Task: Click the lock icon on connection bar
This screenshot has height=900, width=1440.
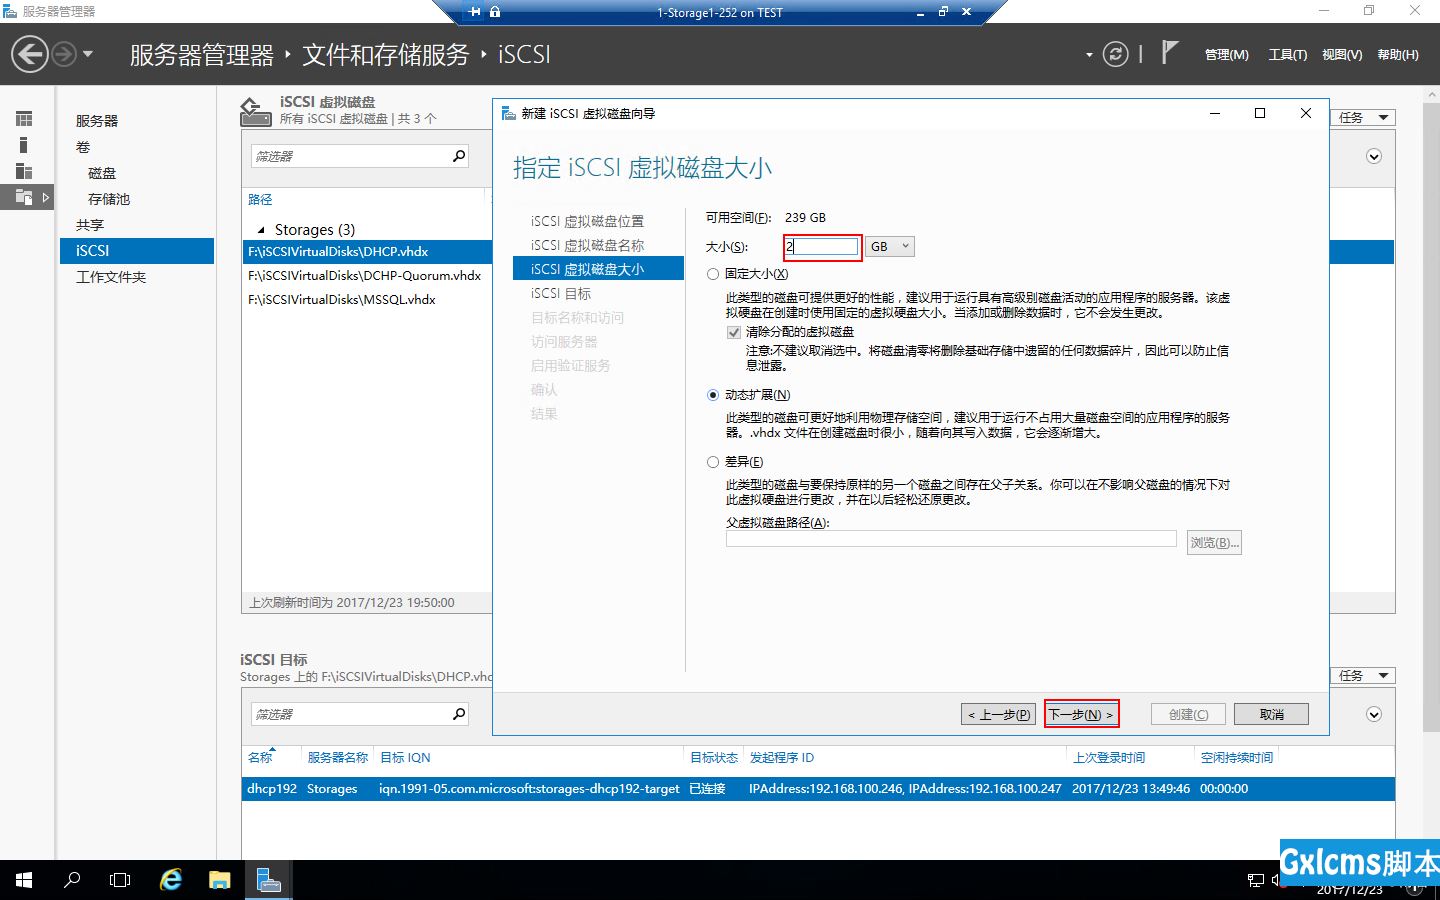Action: pyautogui.click(x=495, y=12)
